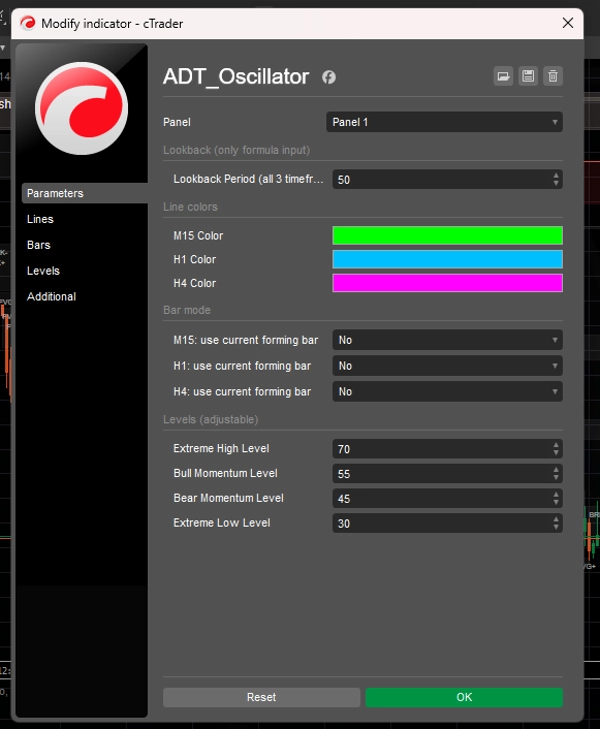Increase Bear Momentum Level with up arrow

point(556,494)
